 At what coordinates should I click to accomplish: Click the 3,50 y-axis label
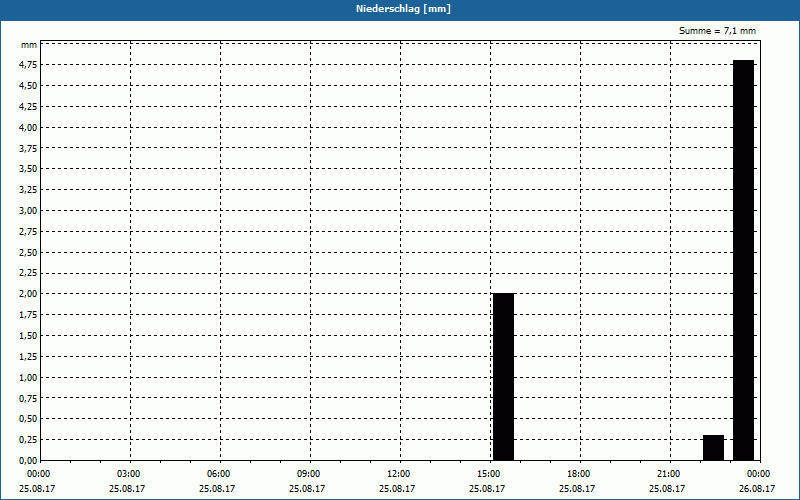pyautogui.click(x=28, y=169)
